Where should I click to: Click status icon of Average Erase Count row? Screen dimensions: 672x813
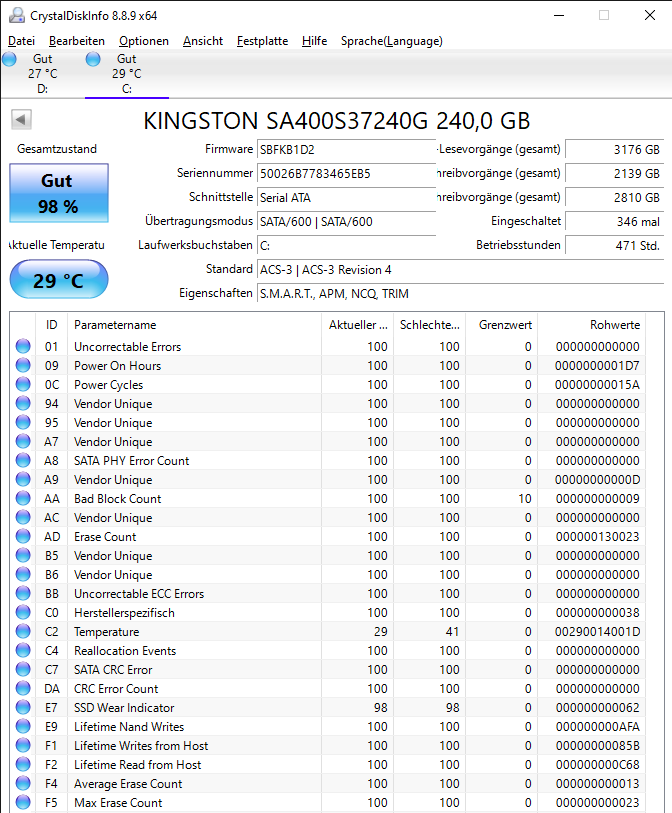click(23, 783)
